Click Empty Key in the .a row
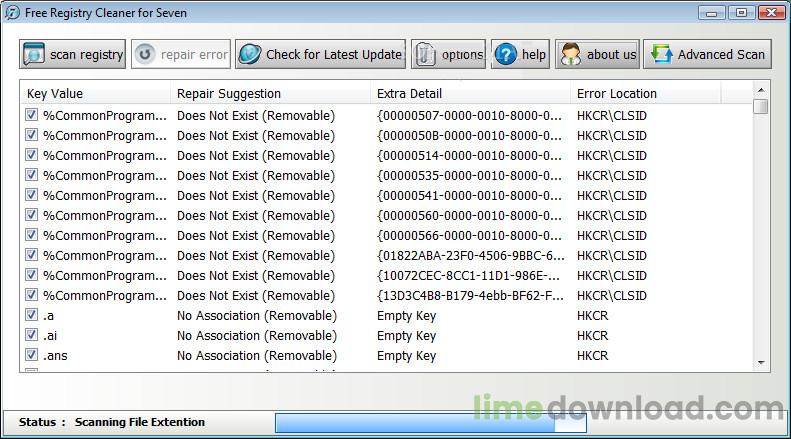This screenshot has height=439, width=791. (406, 316)
